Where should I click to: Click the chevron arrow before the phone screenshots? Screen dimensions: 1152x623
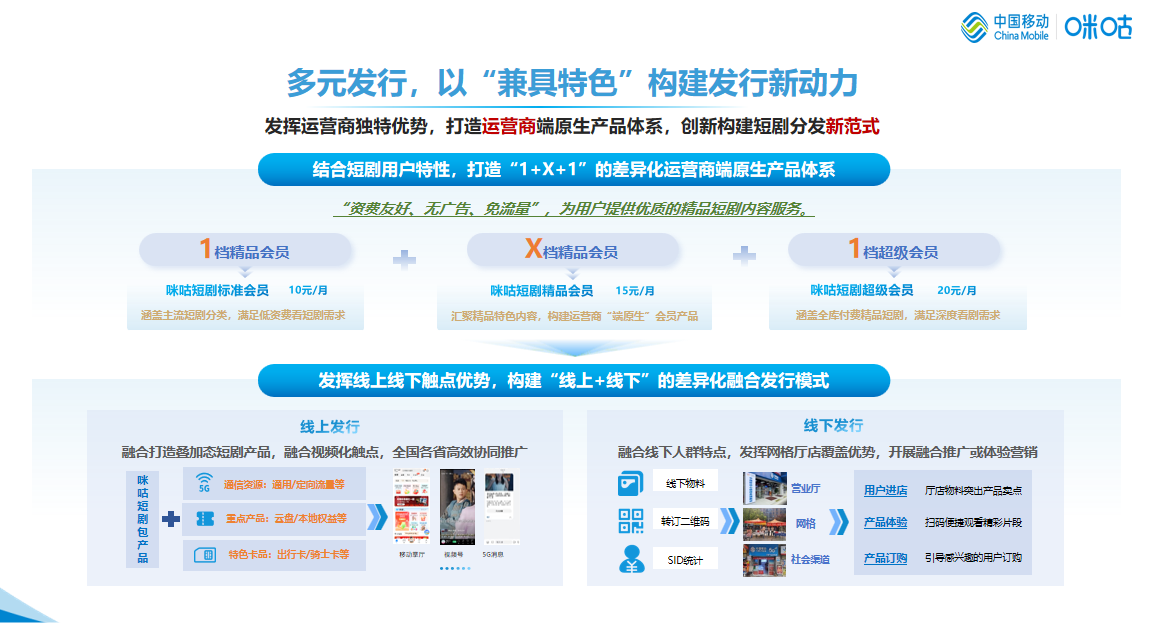pos(377,516)
